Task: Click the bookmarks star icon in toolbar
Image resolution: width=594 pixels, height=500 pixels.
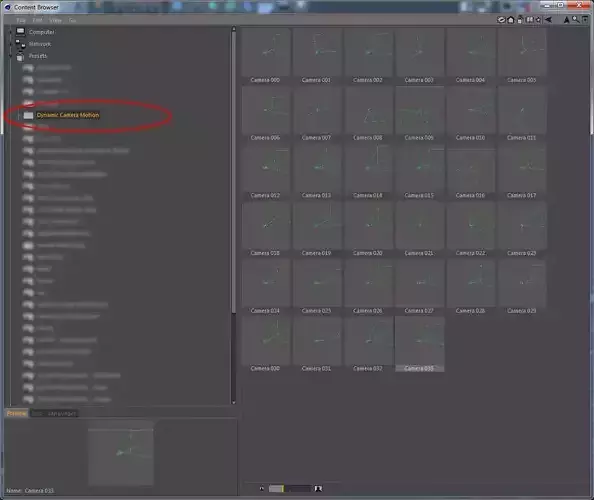Action: click(x=539, y=20)
